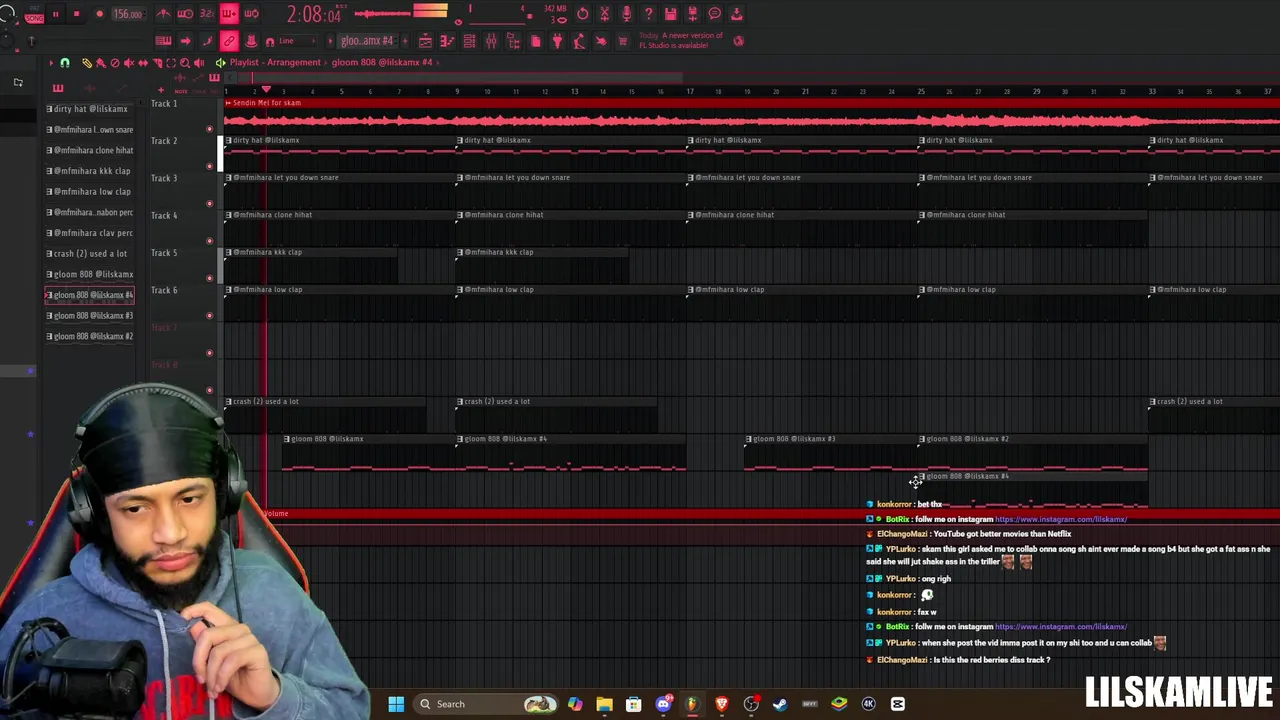
Task: Open the Playlist window icon
Action: (425, 41)
